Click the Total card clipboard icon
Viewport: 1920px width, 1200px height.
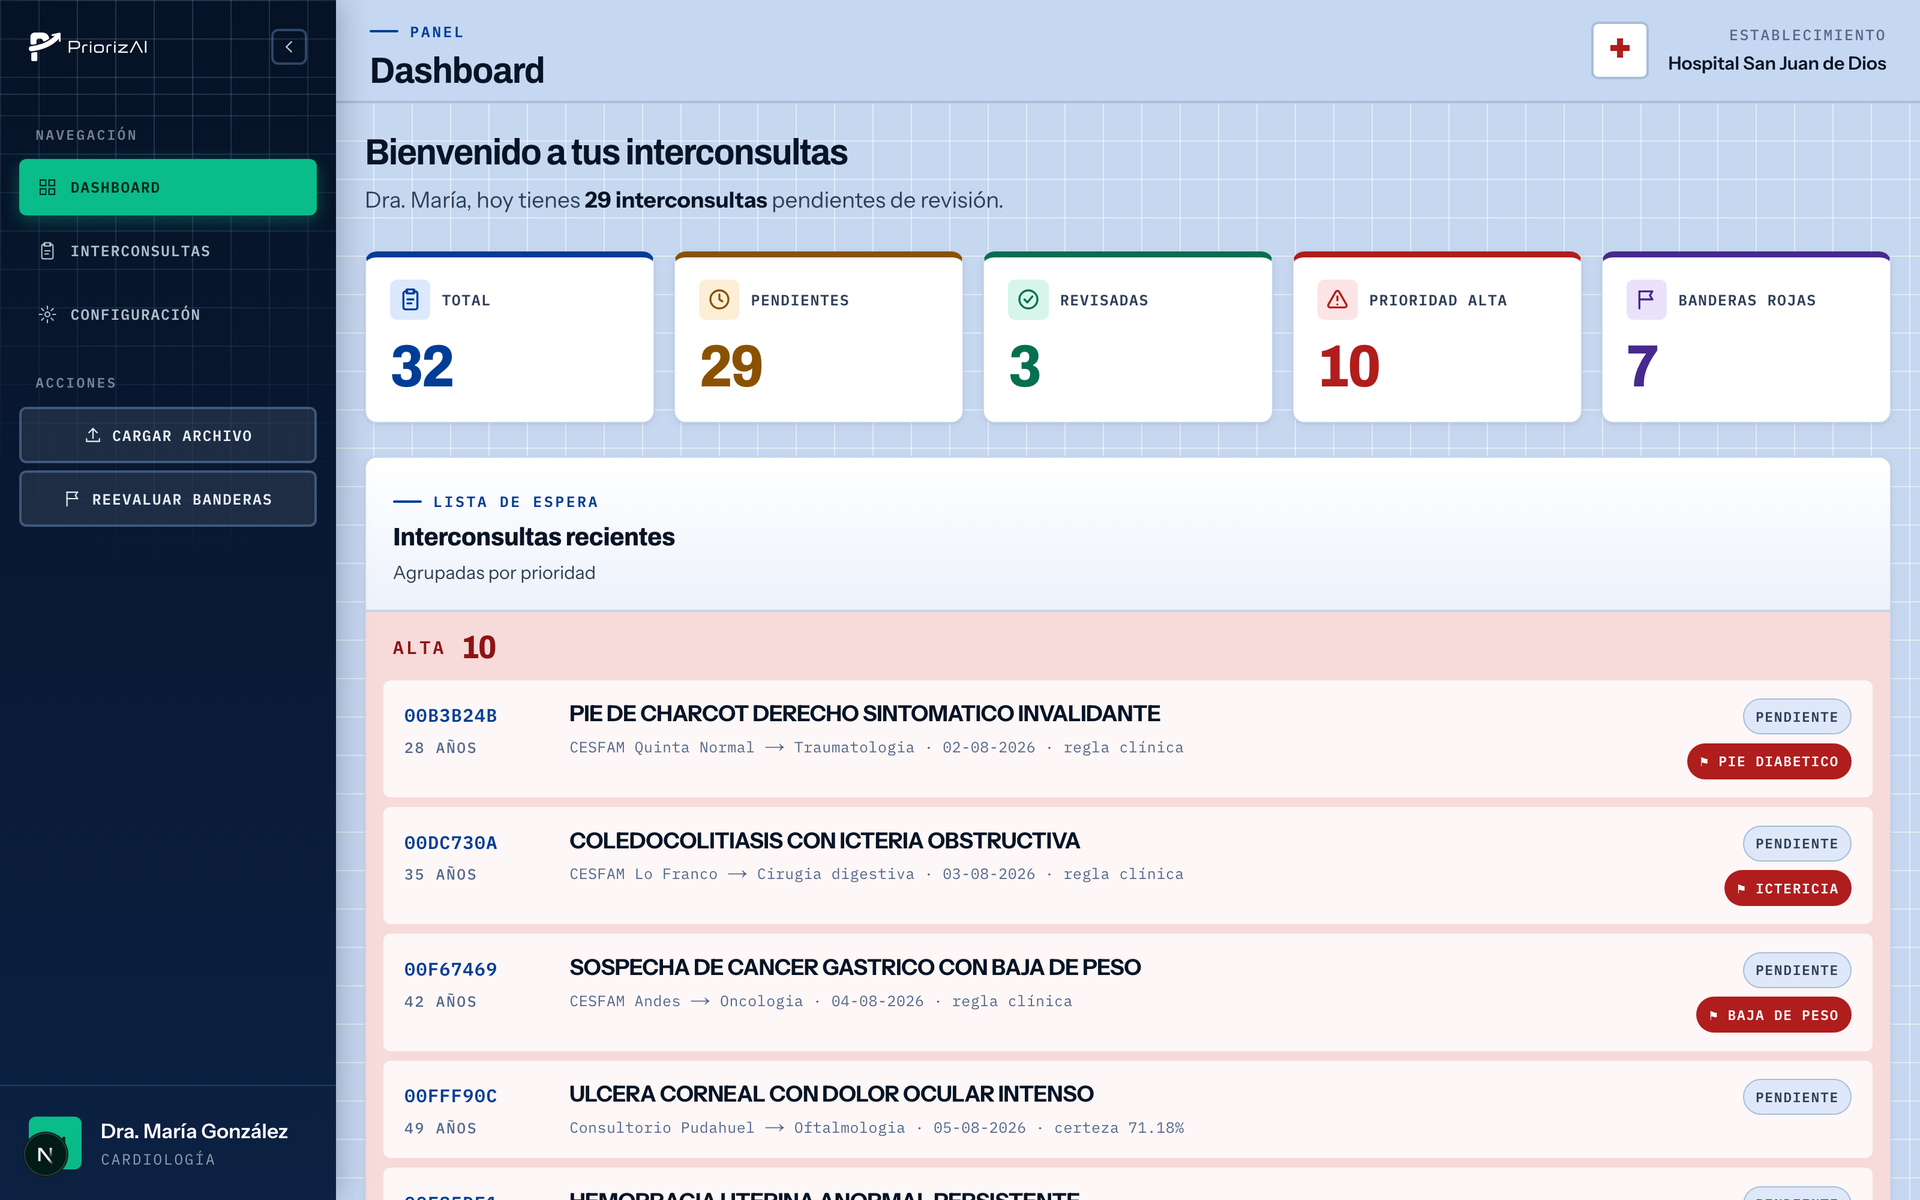410,300
